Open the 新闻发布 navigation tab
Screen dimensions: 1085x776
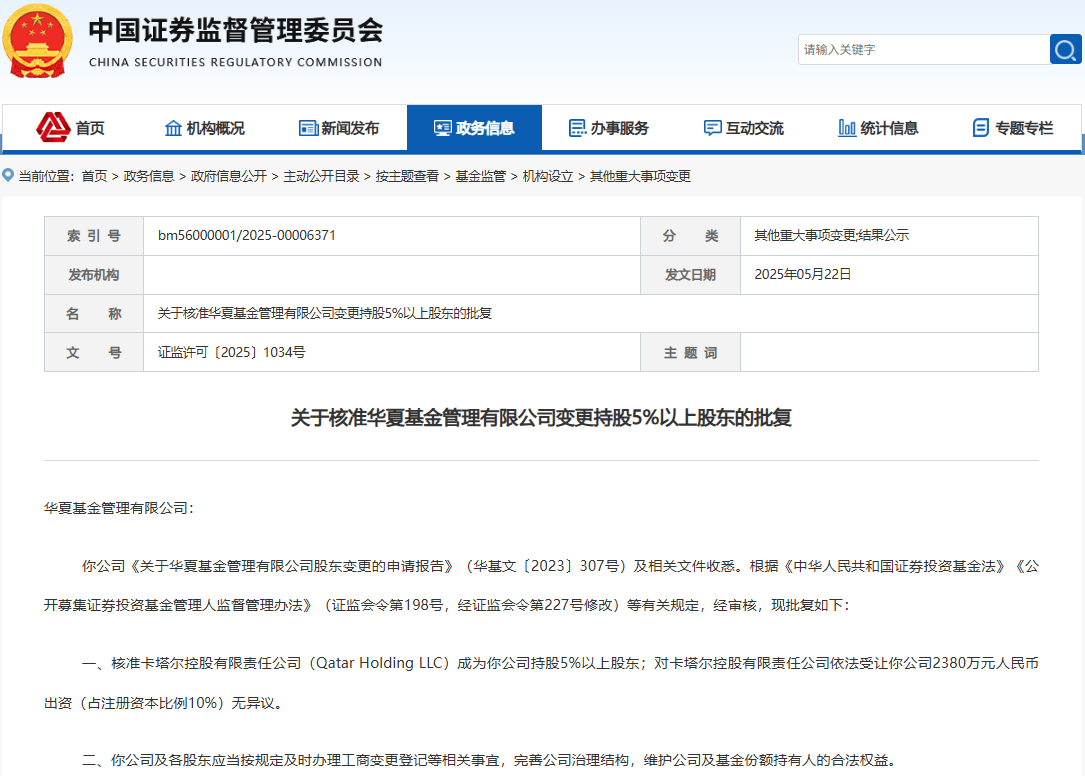(339, 128)
